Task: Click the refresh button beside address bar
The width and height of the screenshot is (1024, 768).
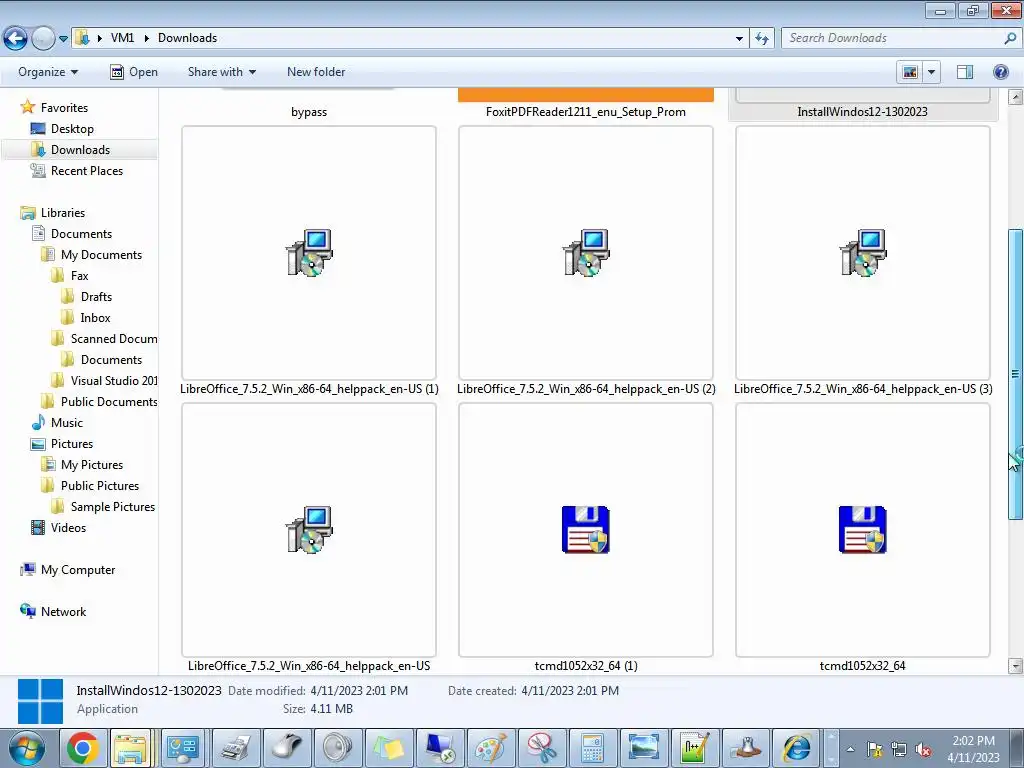Action: 761,38
